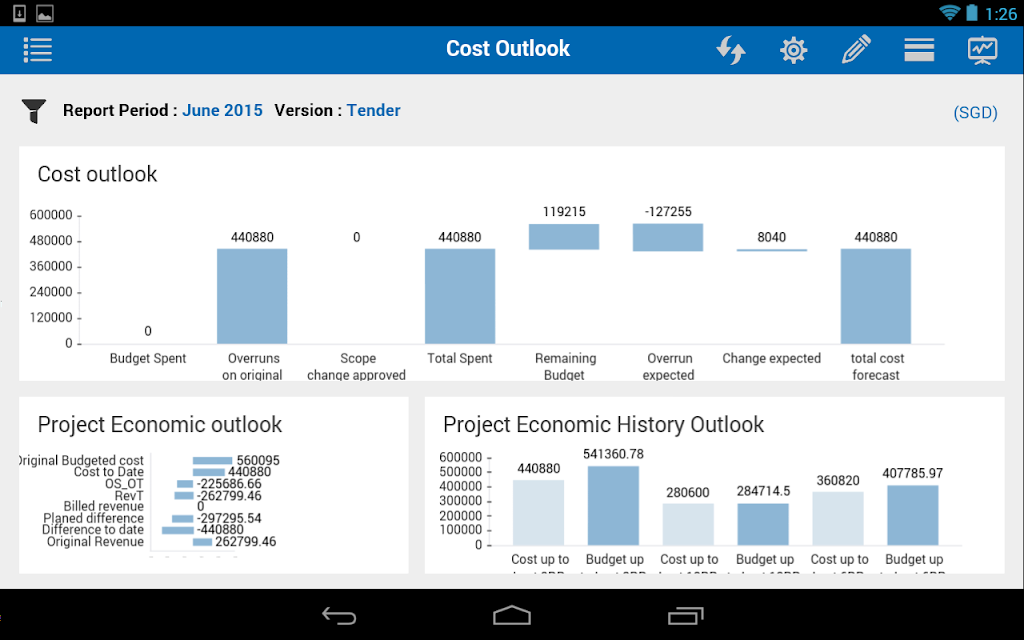Open the stacked bars layout icon

[919, 50]
